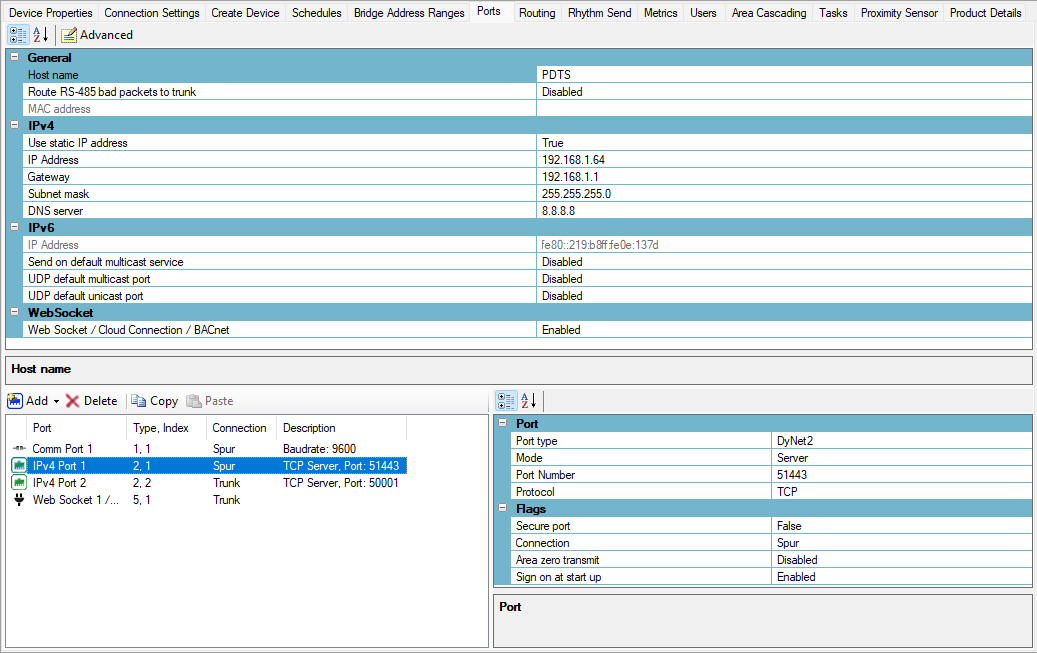
Task: Select the IPv4 Port 2 entry
Action: pyautogui.click(x=59, y=483)
